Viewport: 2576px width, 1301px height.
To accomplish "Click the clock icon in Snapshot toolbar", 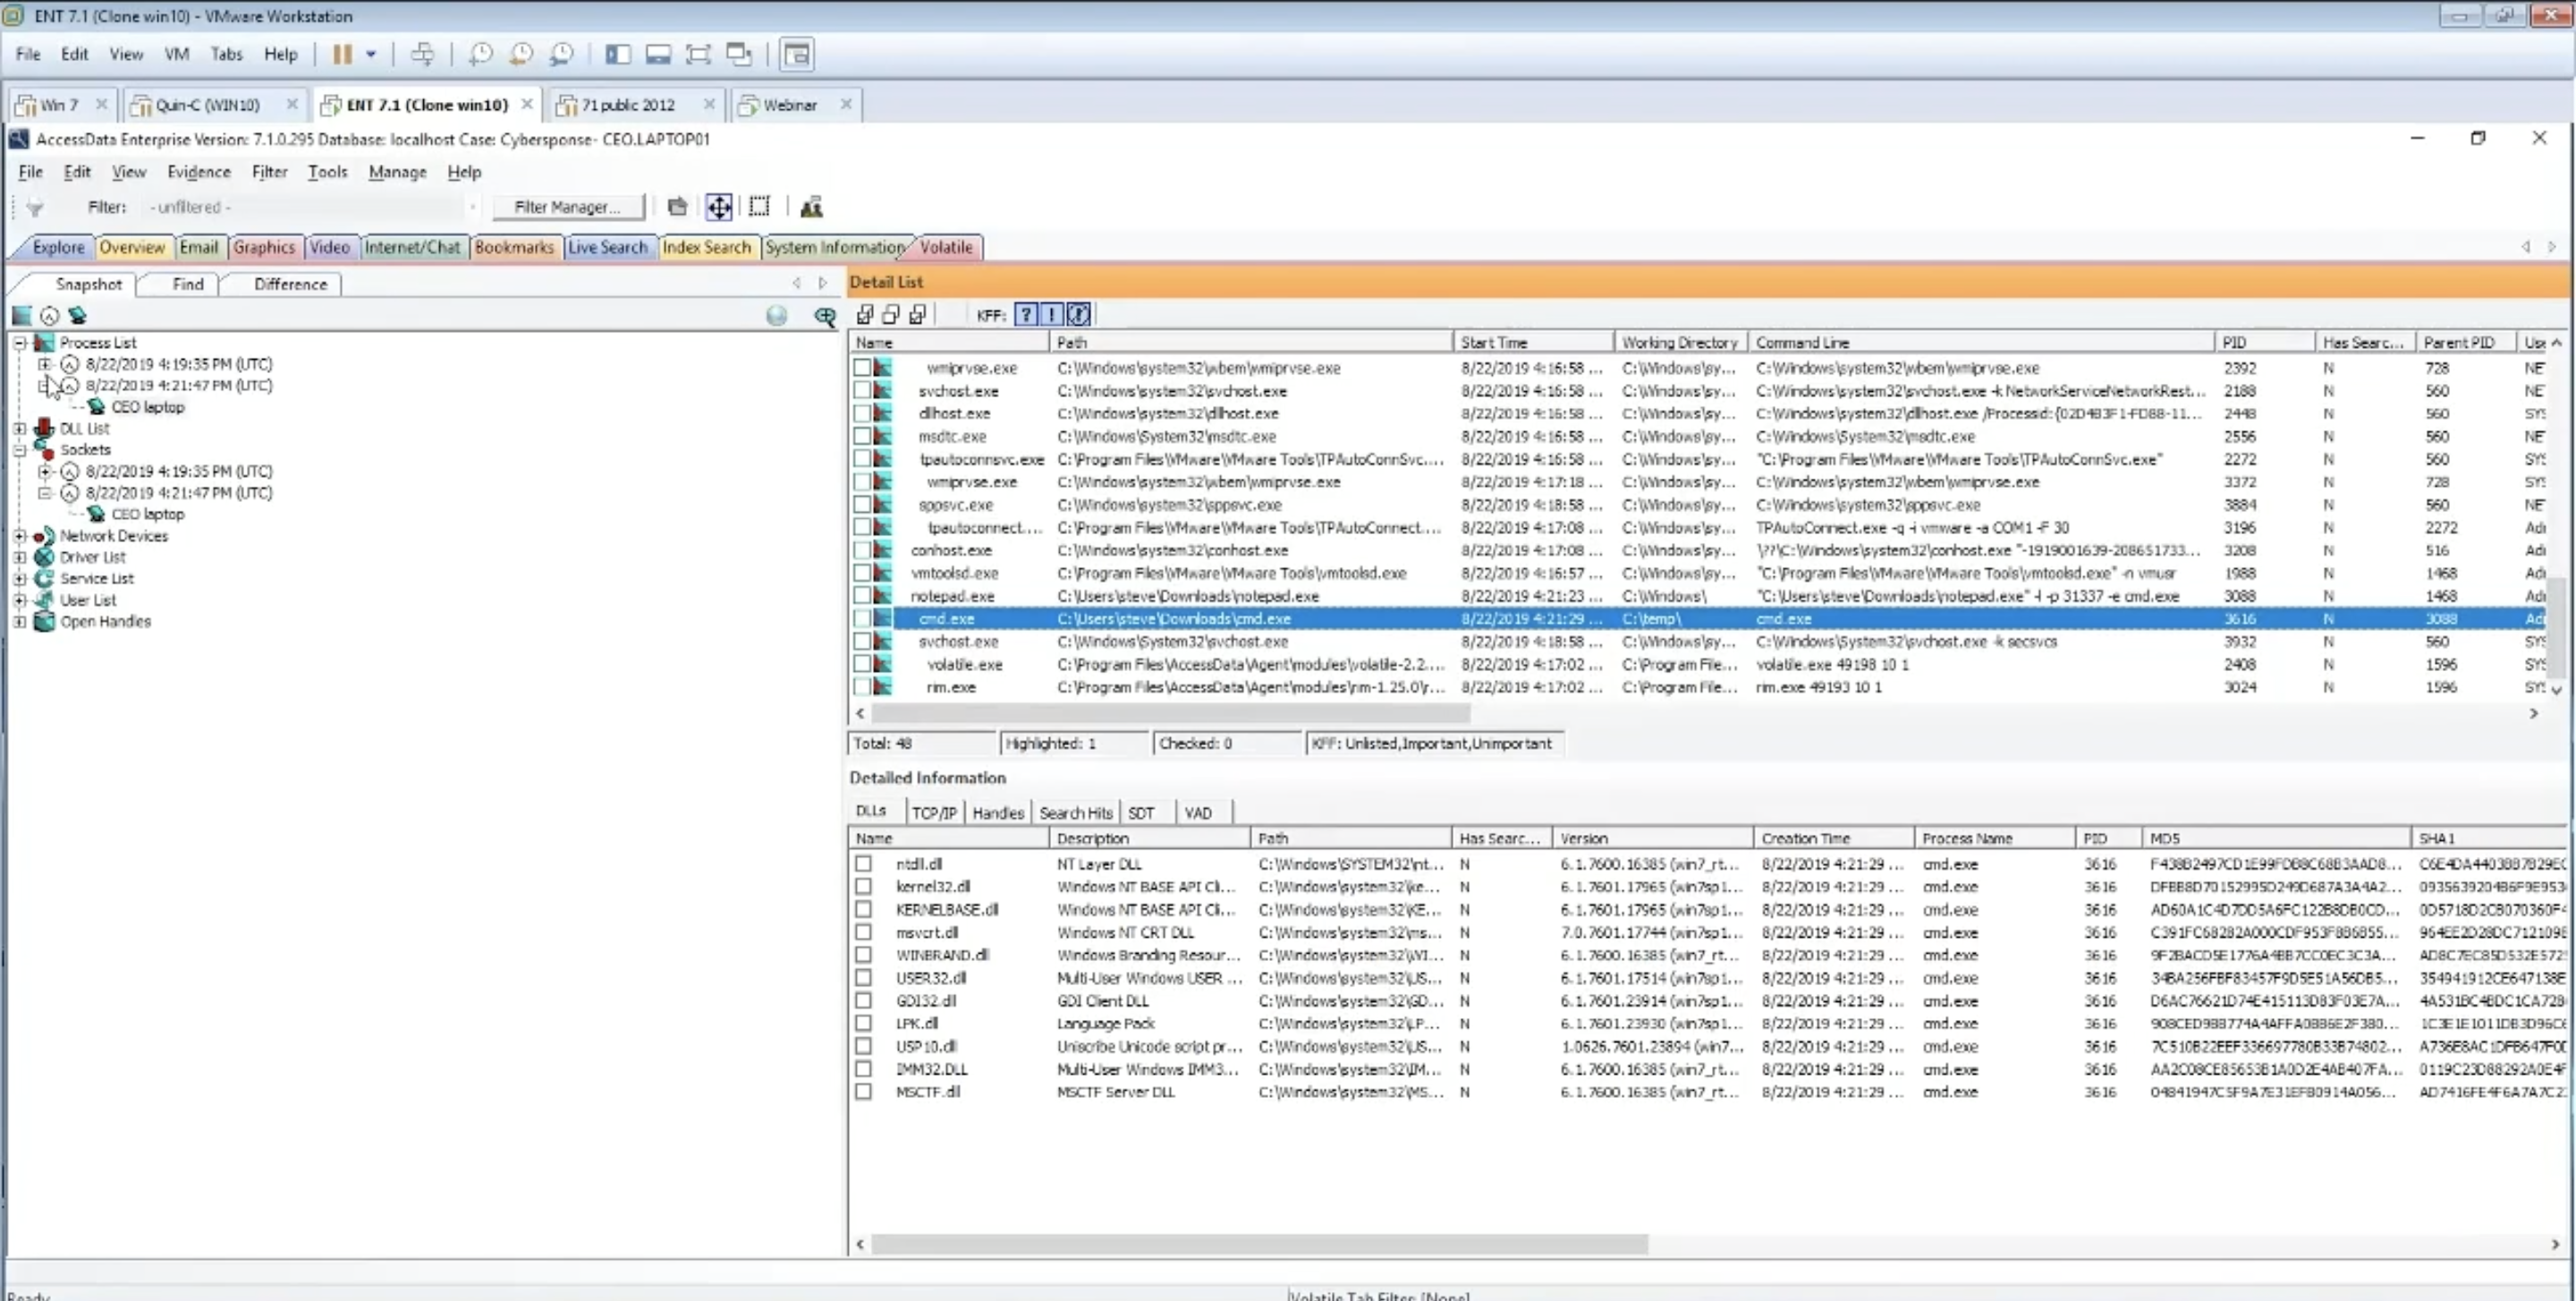I will click(49, 316).
